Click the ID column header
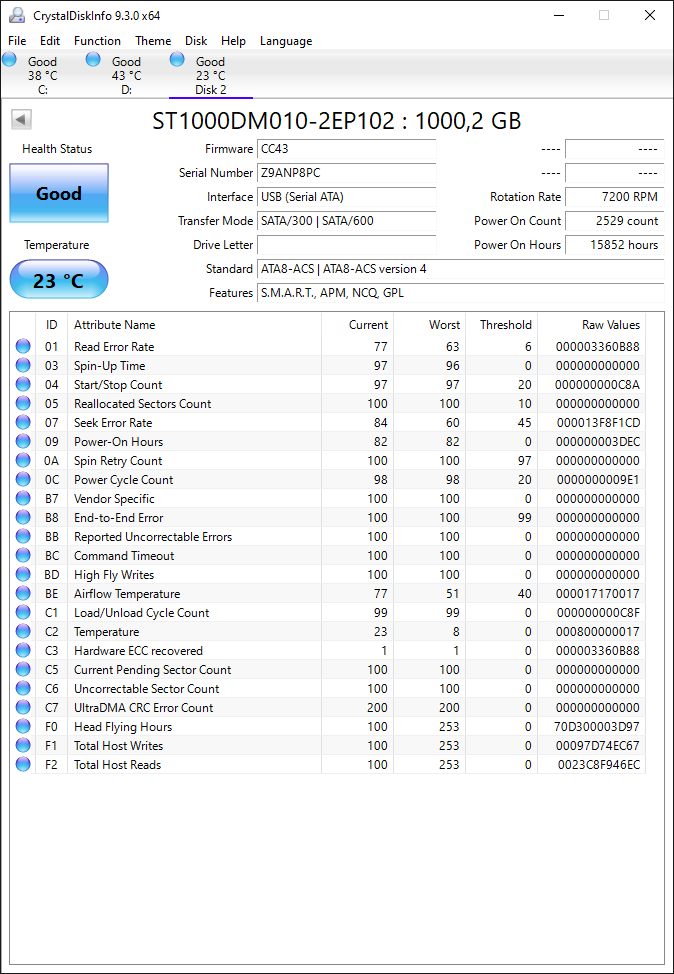Image resolution: width=674 pixels, height=974 pixels. click(x=51, y=325)
